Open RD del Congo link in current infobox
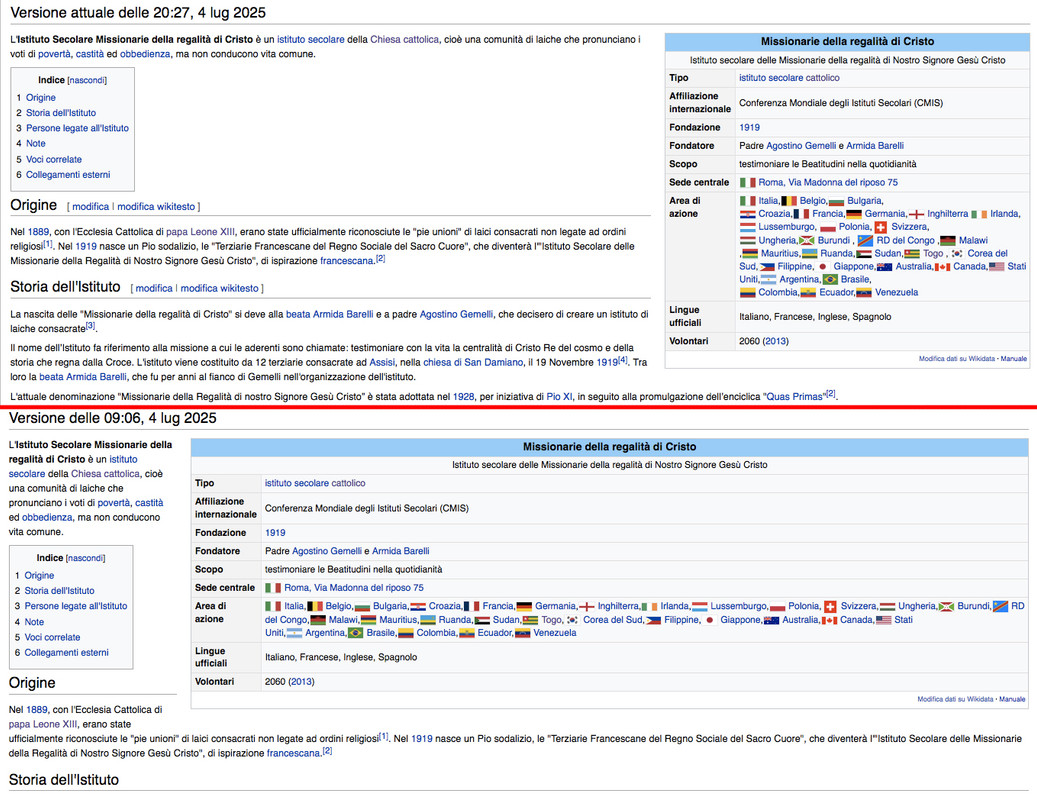1037x800 pixels. click(x=905, y=241)
